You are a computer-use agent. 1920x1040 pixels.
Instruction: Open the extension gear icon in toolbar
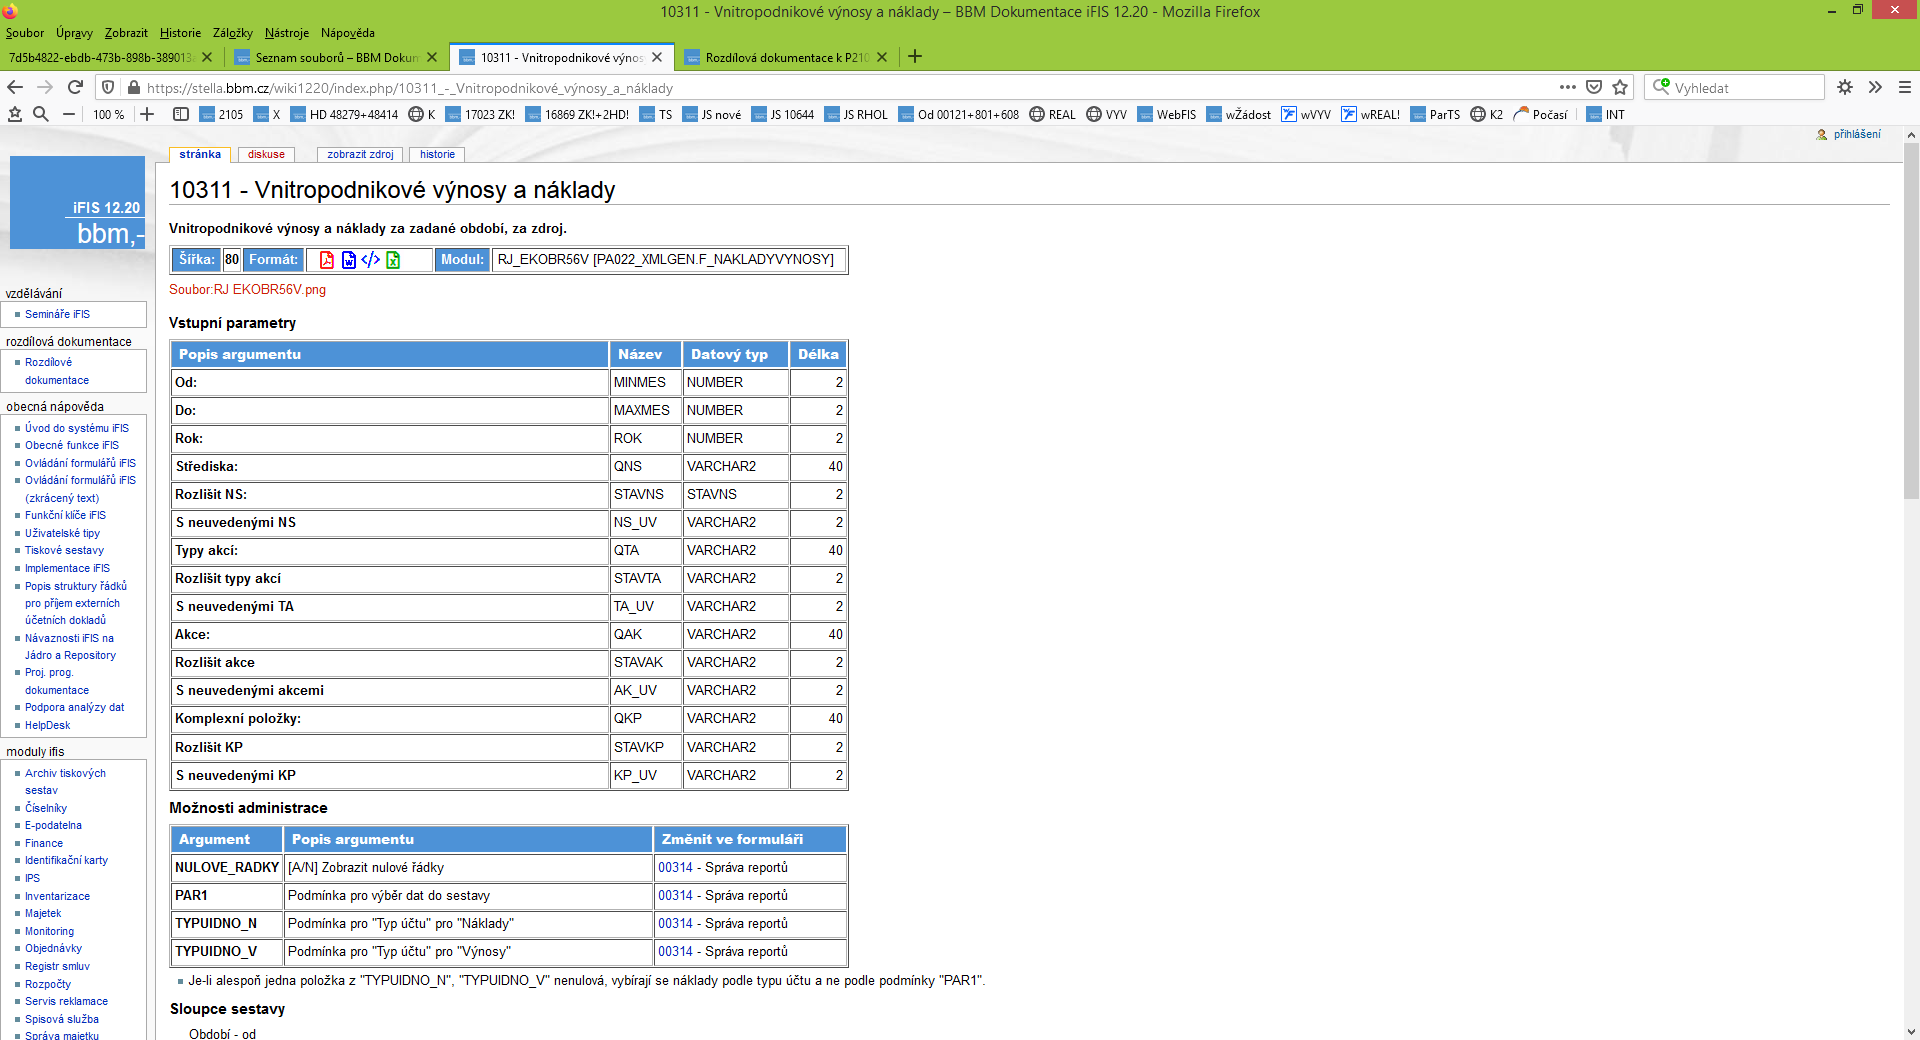tap(1845, 87)
